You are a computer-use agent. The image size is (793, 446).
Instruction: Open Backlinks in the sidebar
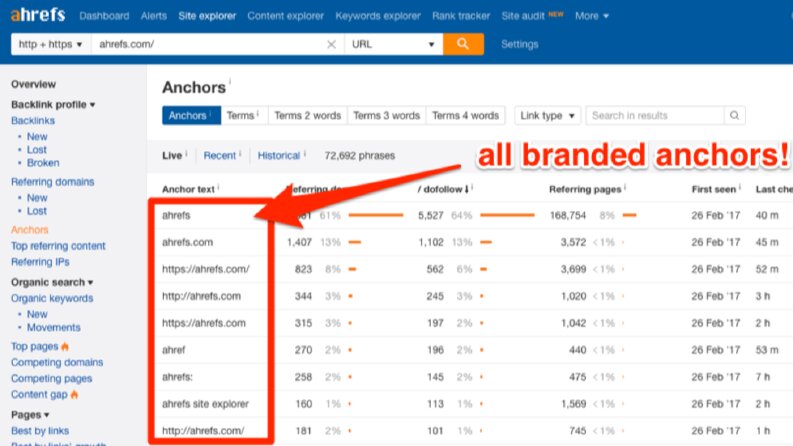33,121
